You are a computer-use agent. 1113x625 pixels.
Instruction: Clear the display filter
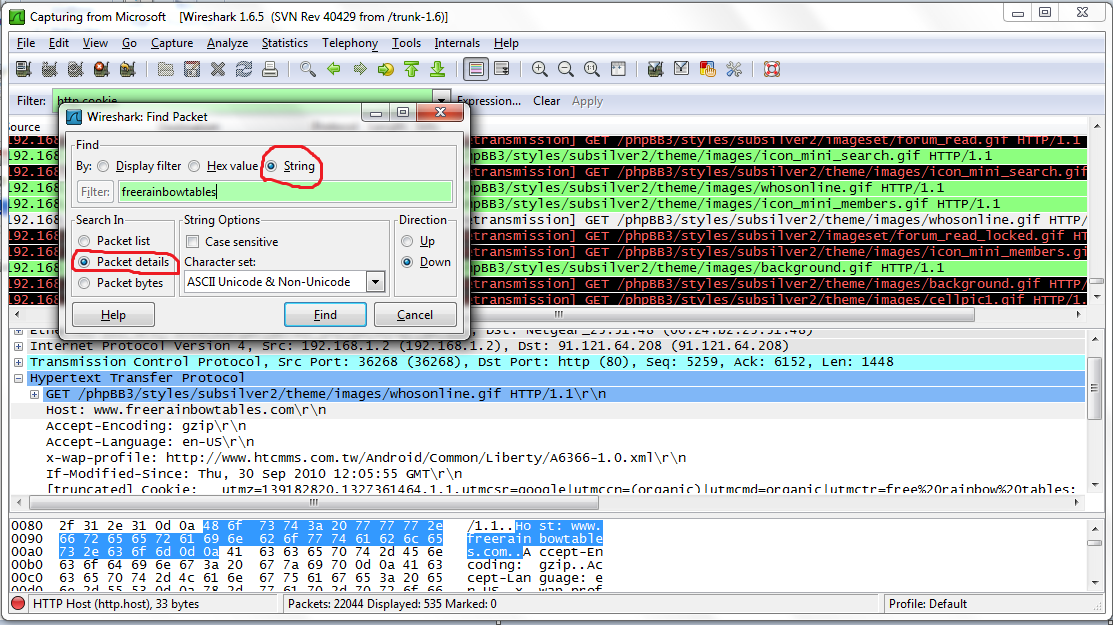tap(547, 101)
